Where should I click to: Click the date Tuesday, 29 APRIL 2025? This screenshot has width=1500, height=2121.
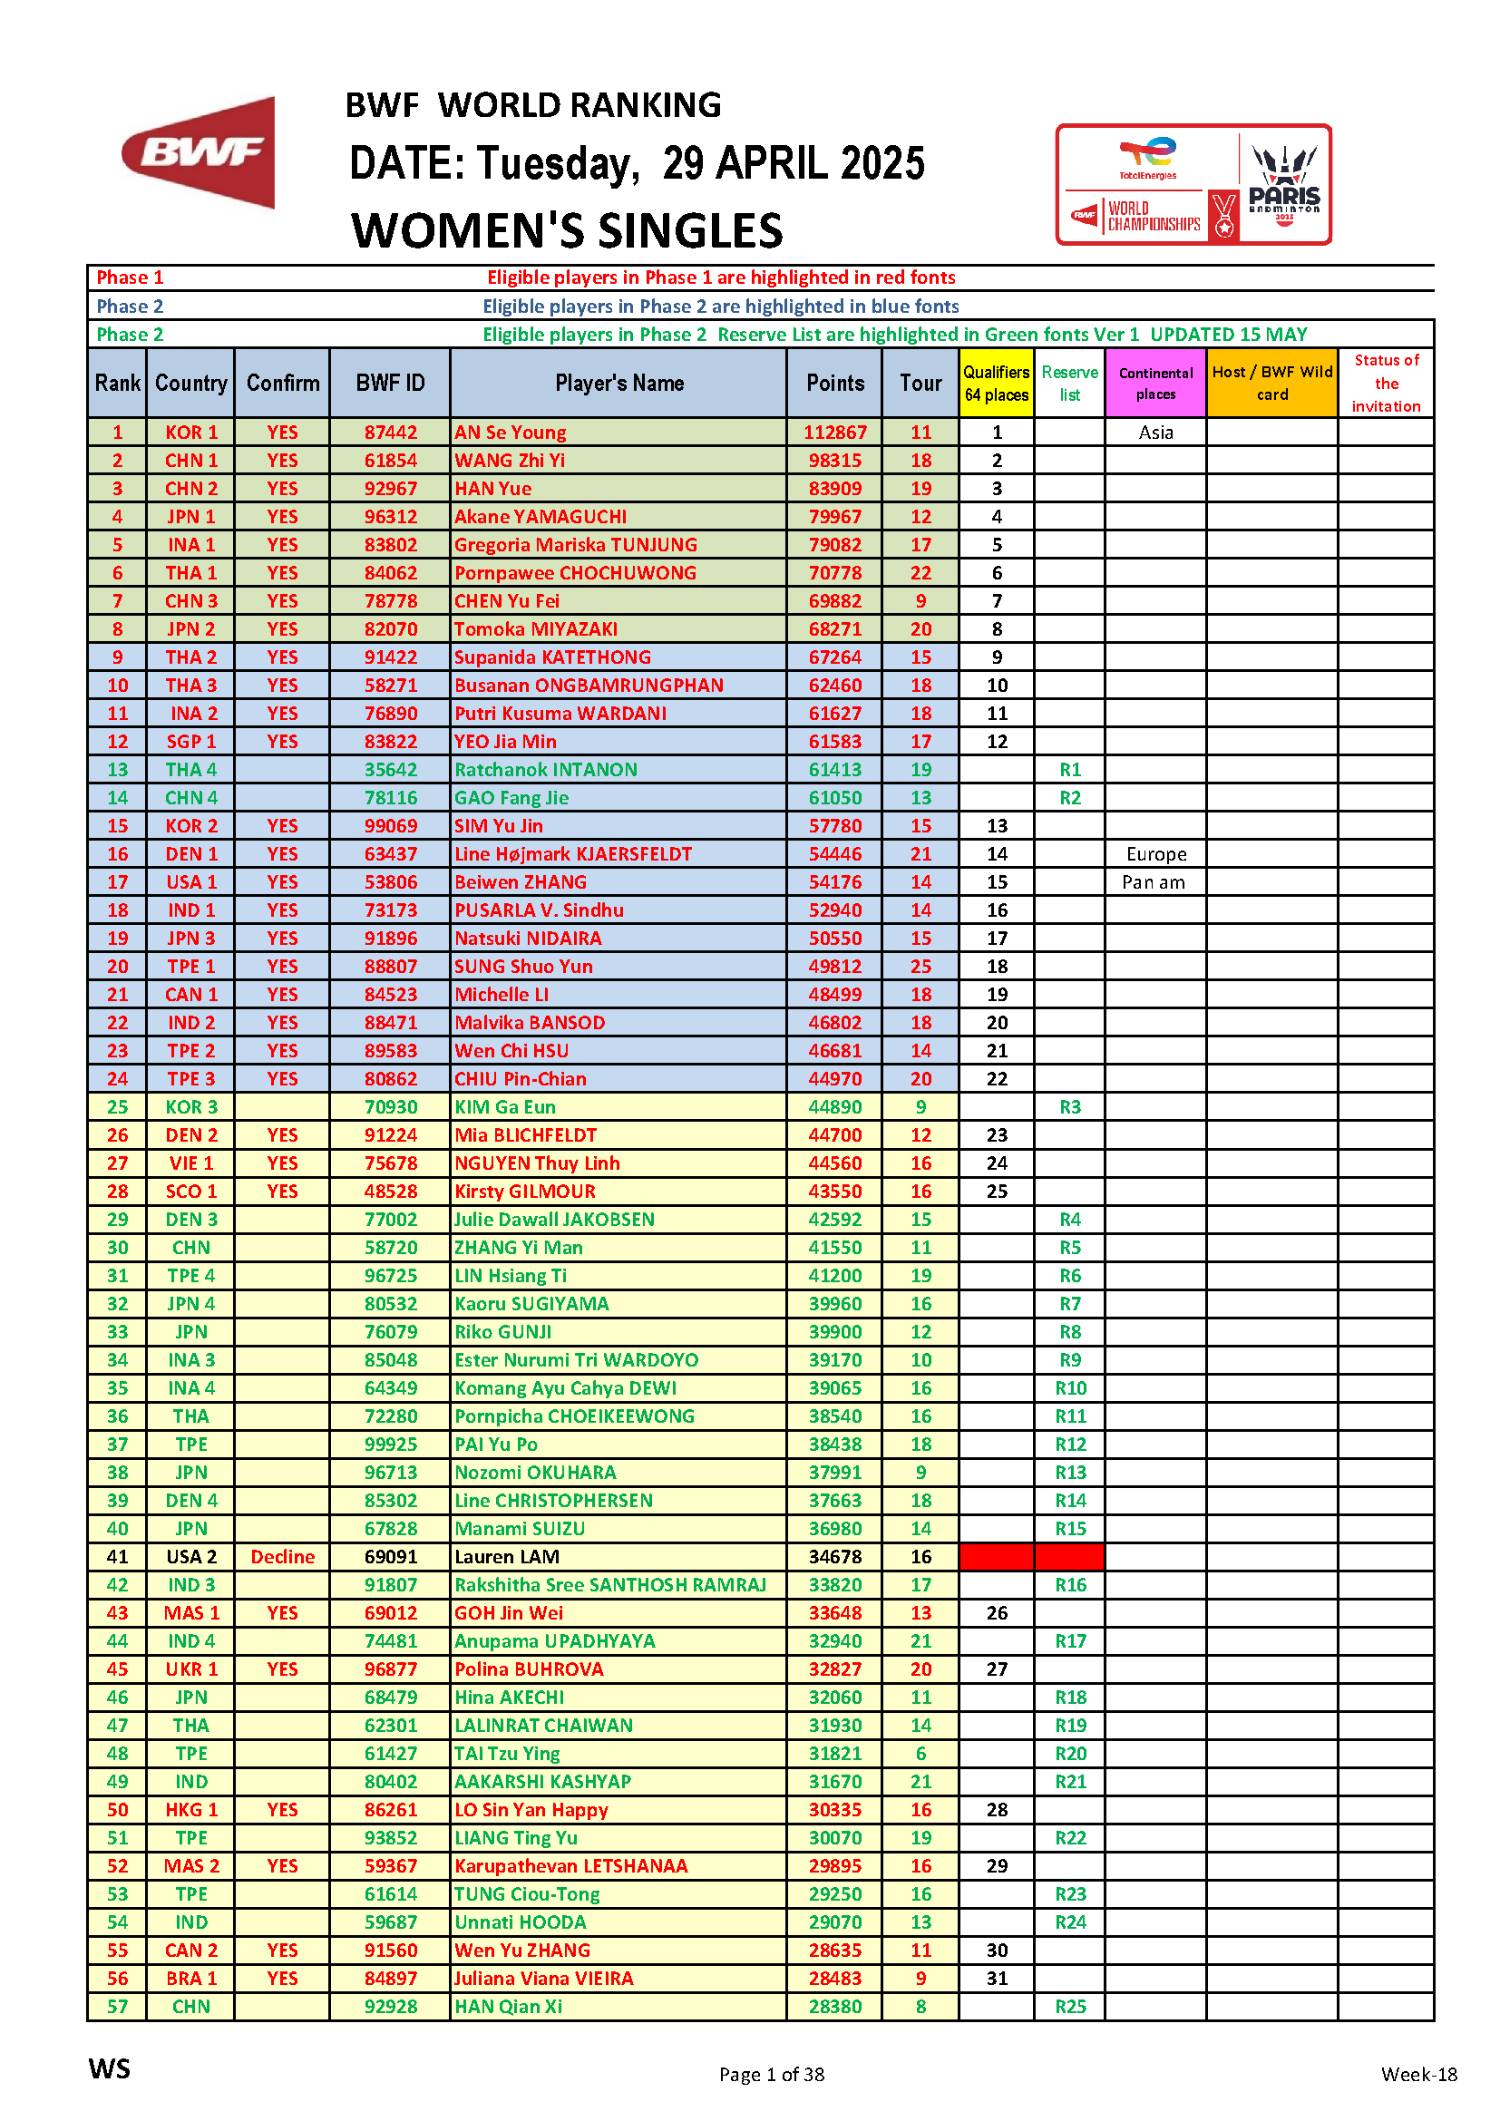click(x=700, y=163)
